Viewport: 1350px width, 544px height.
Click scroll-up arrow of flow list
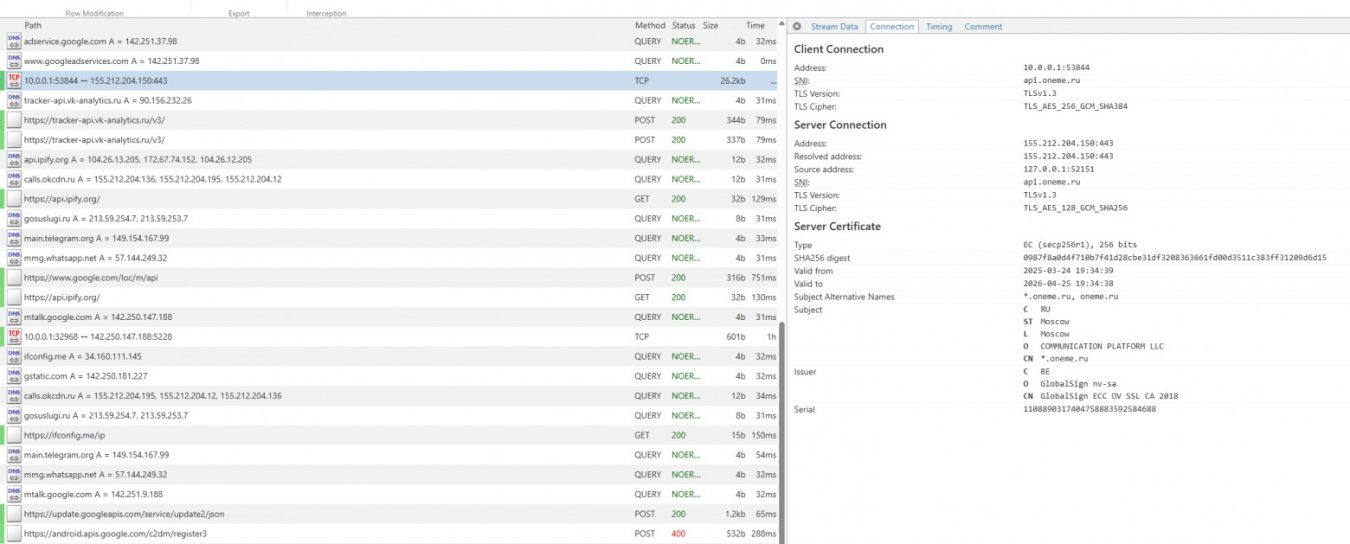point(780,25)
